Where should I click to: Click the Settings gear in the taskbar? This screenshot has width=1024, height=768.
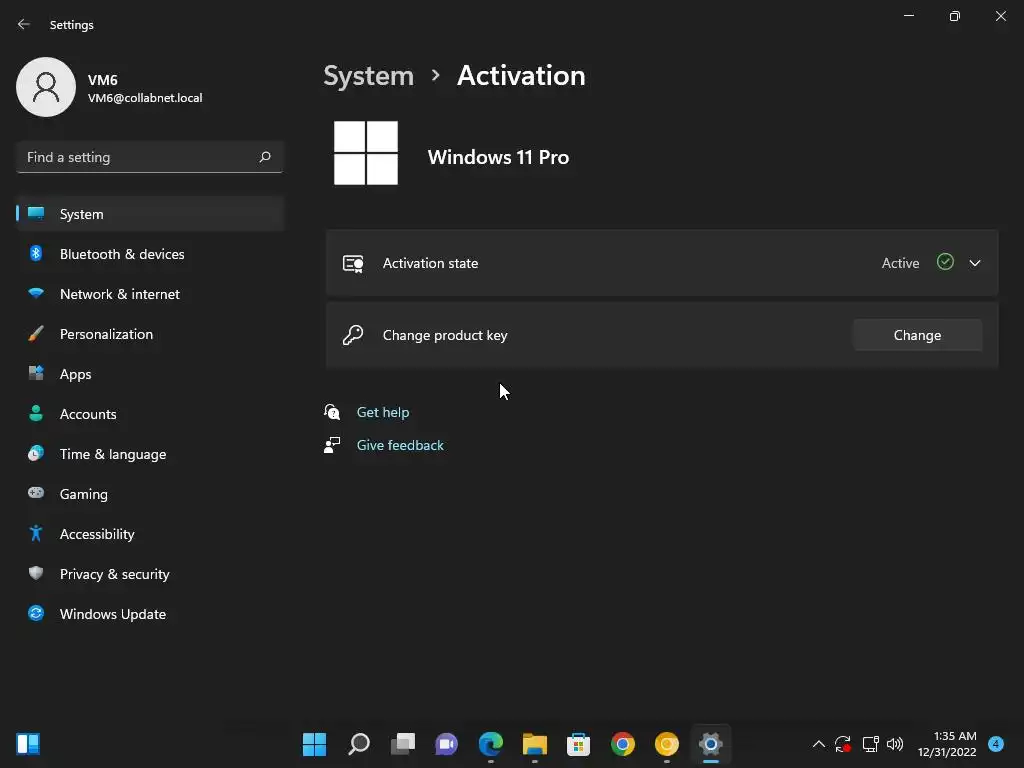tap(711, 744)
